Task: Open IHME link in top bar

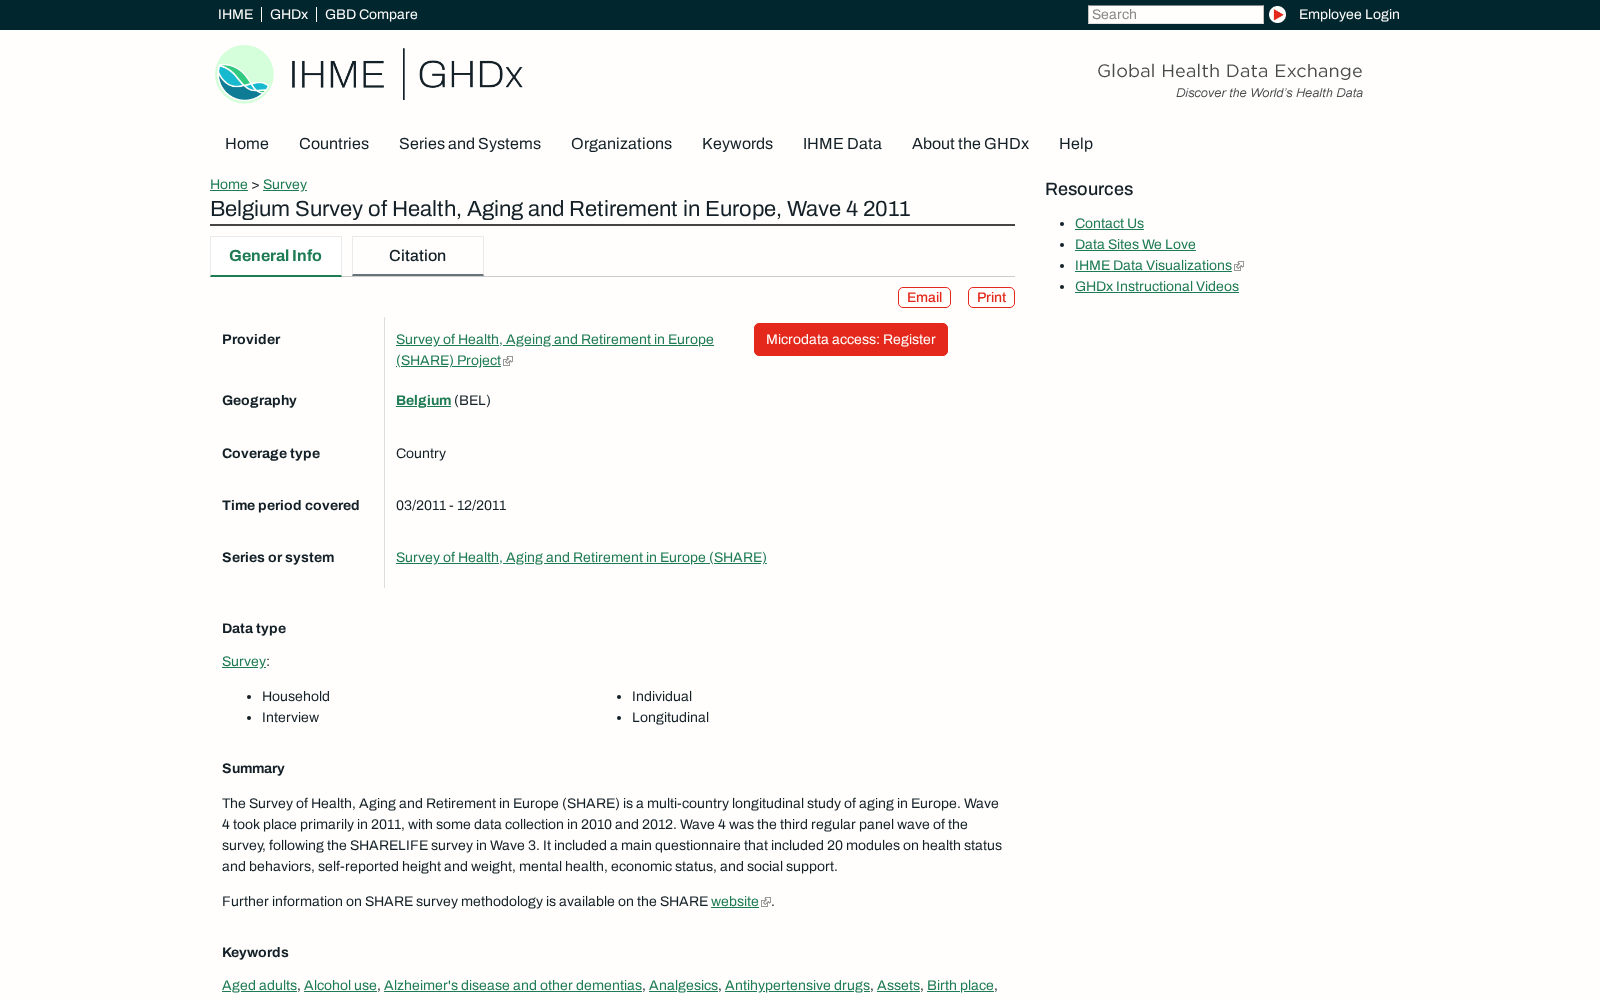Action: 235,15
